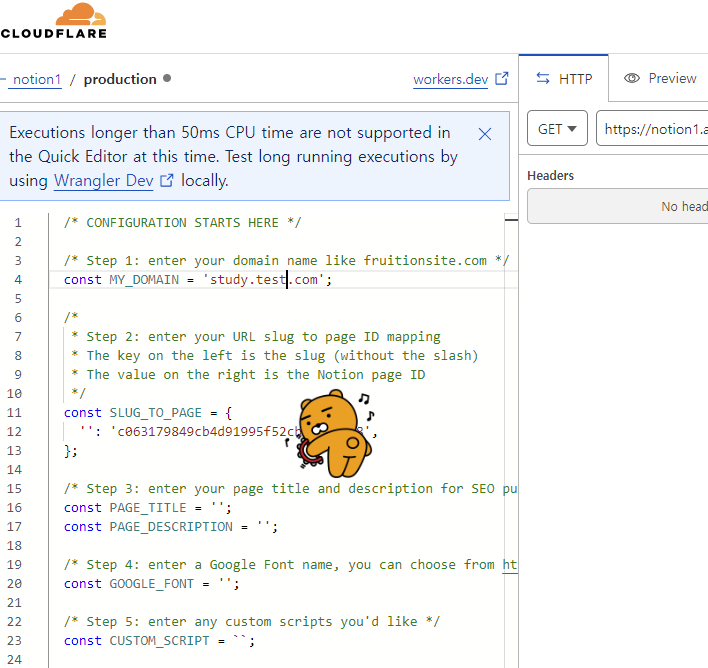The height and width of the screenshot is (668, 708).
Task: Click the PAGE_TITLE code line
Action: [x=148, y=508]
